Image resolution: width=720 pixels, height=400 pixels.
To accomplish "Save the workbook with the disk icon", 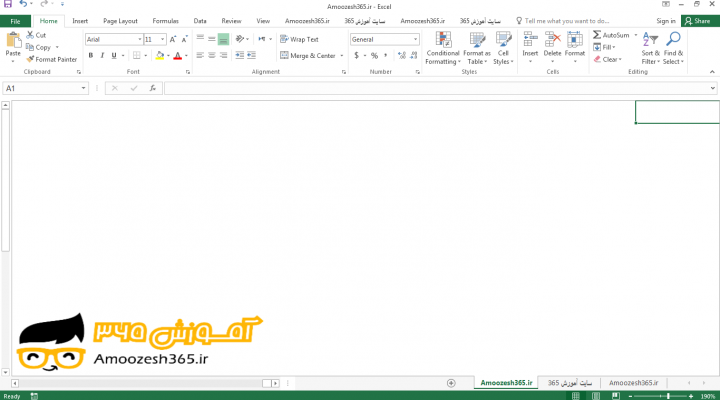I will 8,4.
